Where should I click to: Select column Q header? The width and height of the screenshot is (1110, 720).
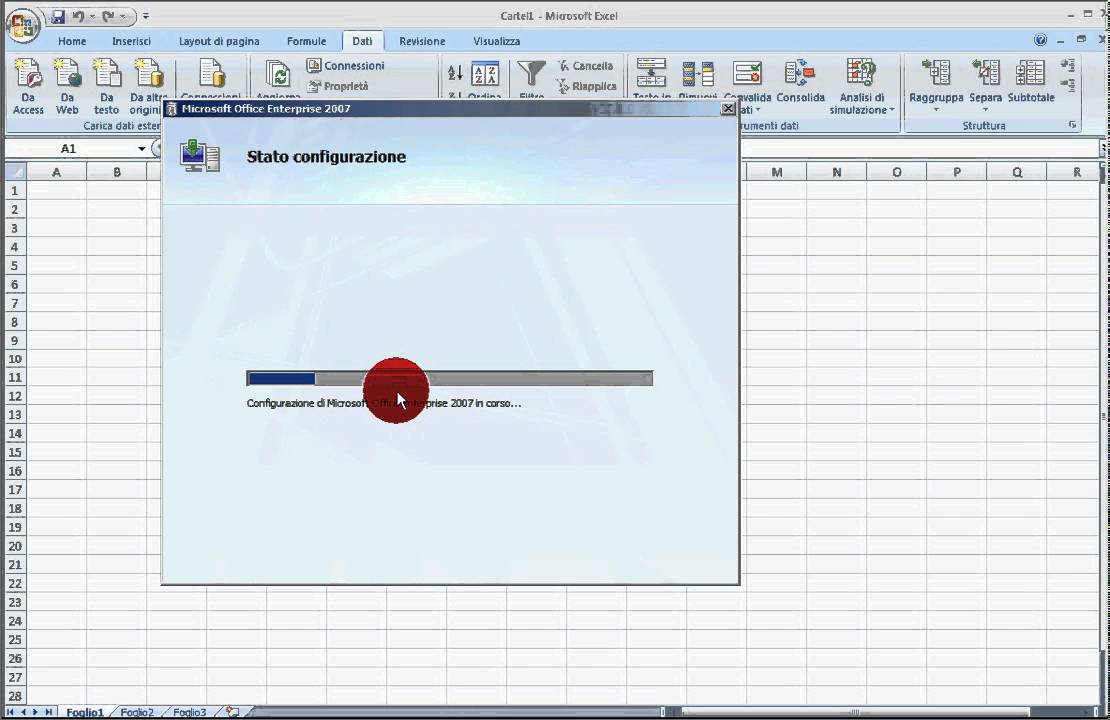click(x=1017, y=172)
